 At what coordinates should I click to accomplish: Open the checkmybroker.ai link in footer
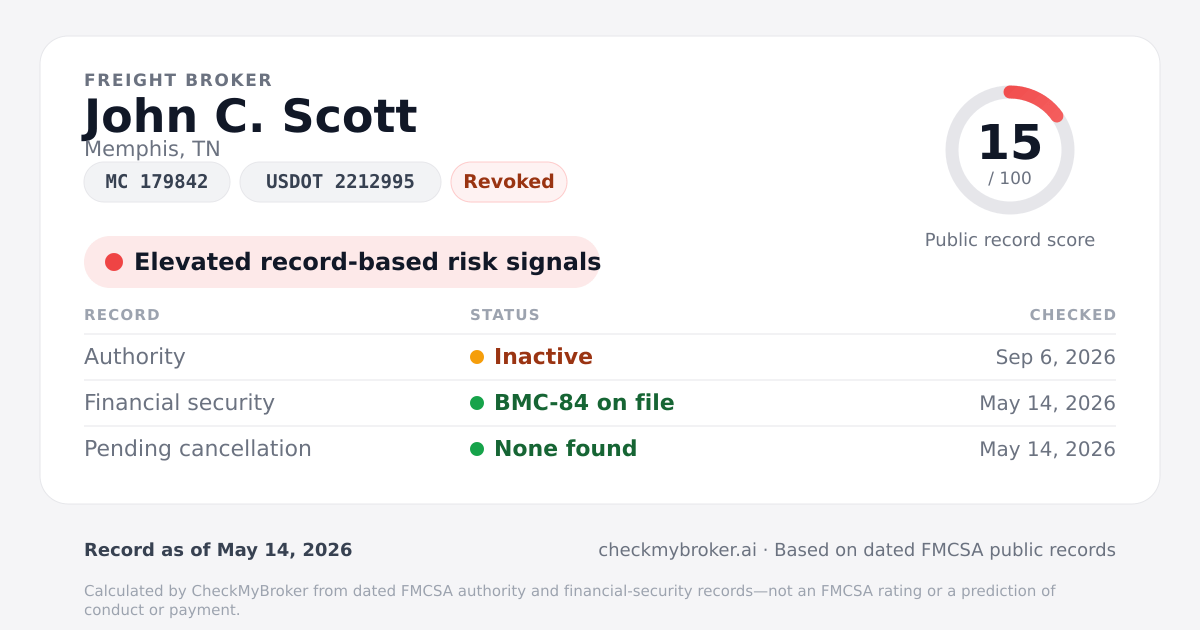tap(677, 550)
